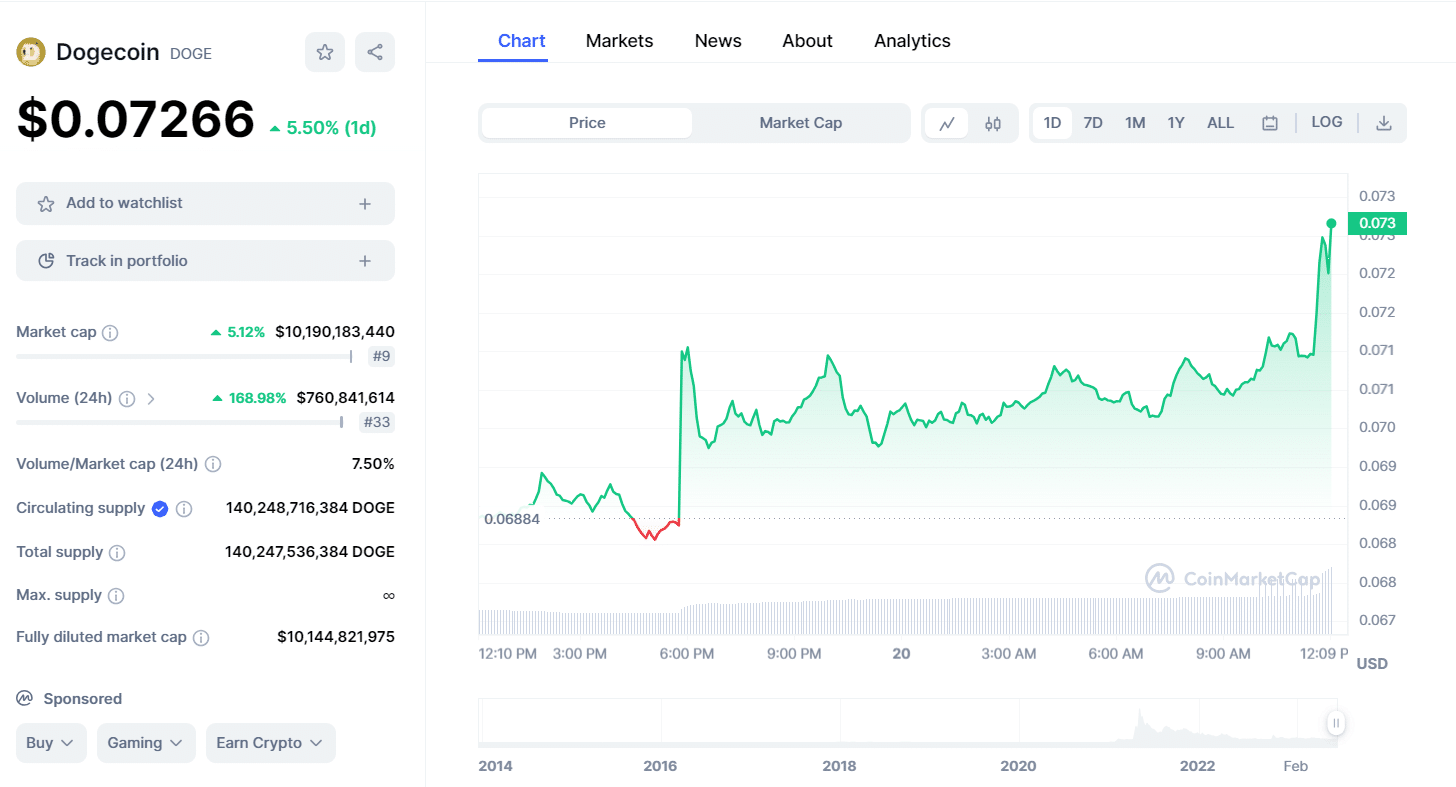
Task: Click the 0.06884 opening price label
Action: pyautogui.click(x=512, y=519)
